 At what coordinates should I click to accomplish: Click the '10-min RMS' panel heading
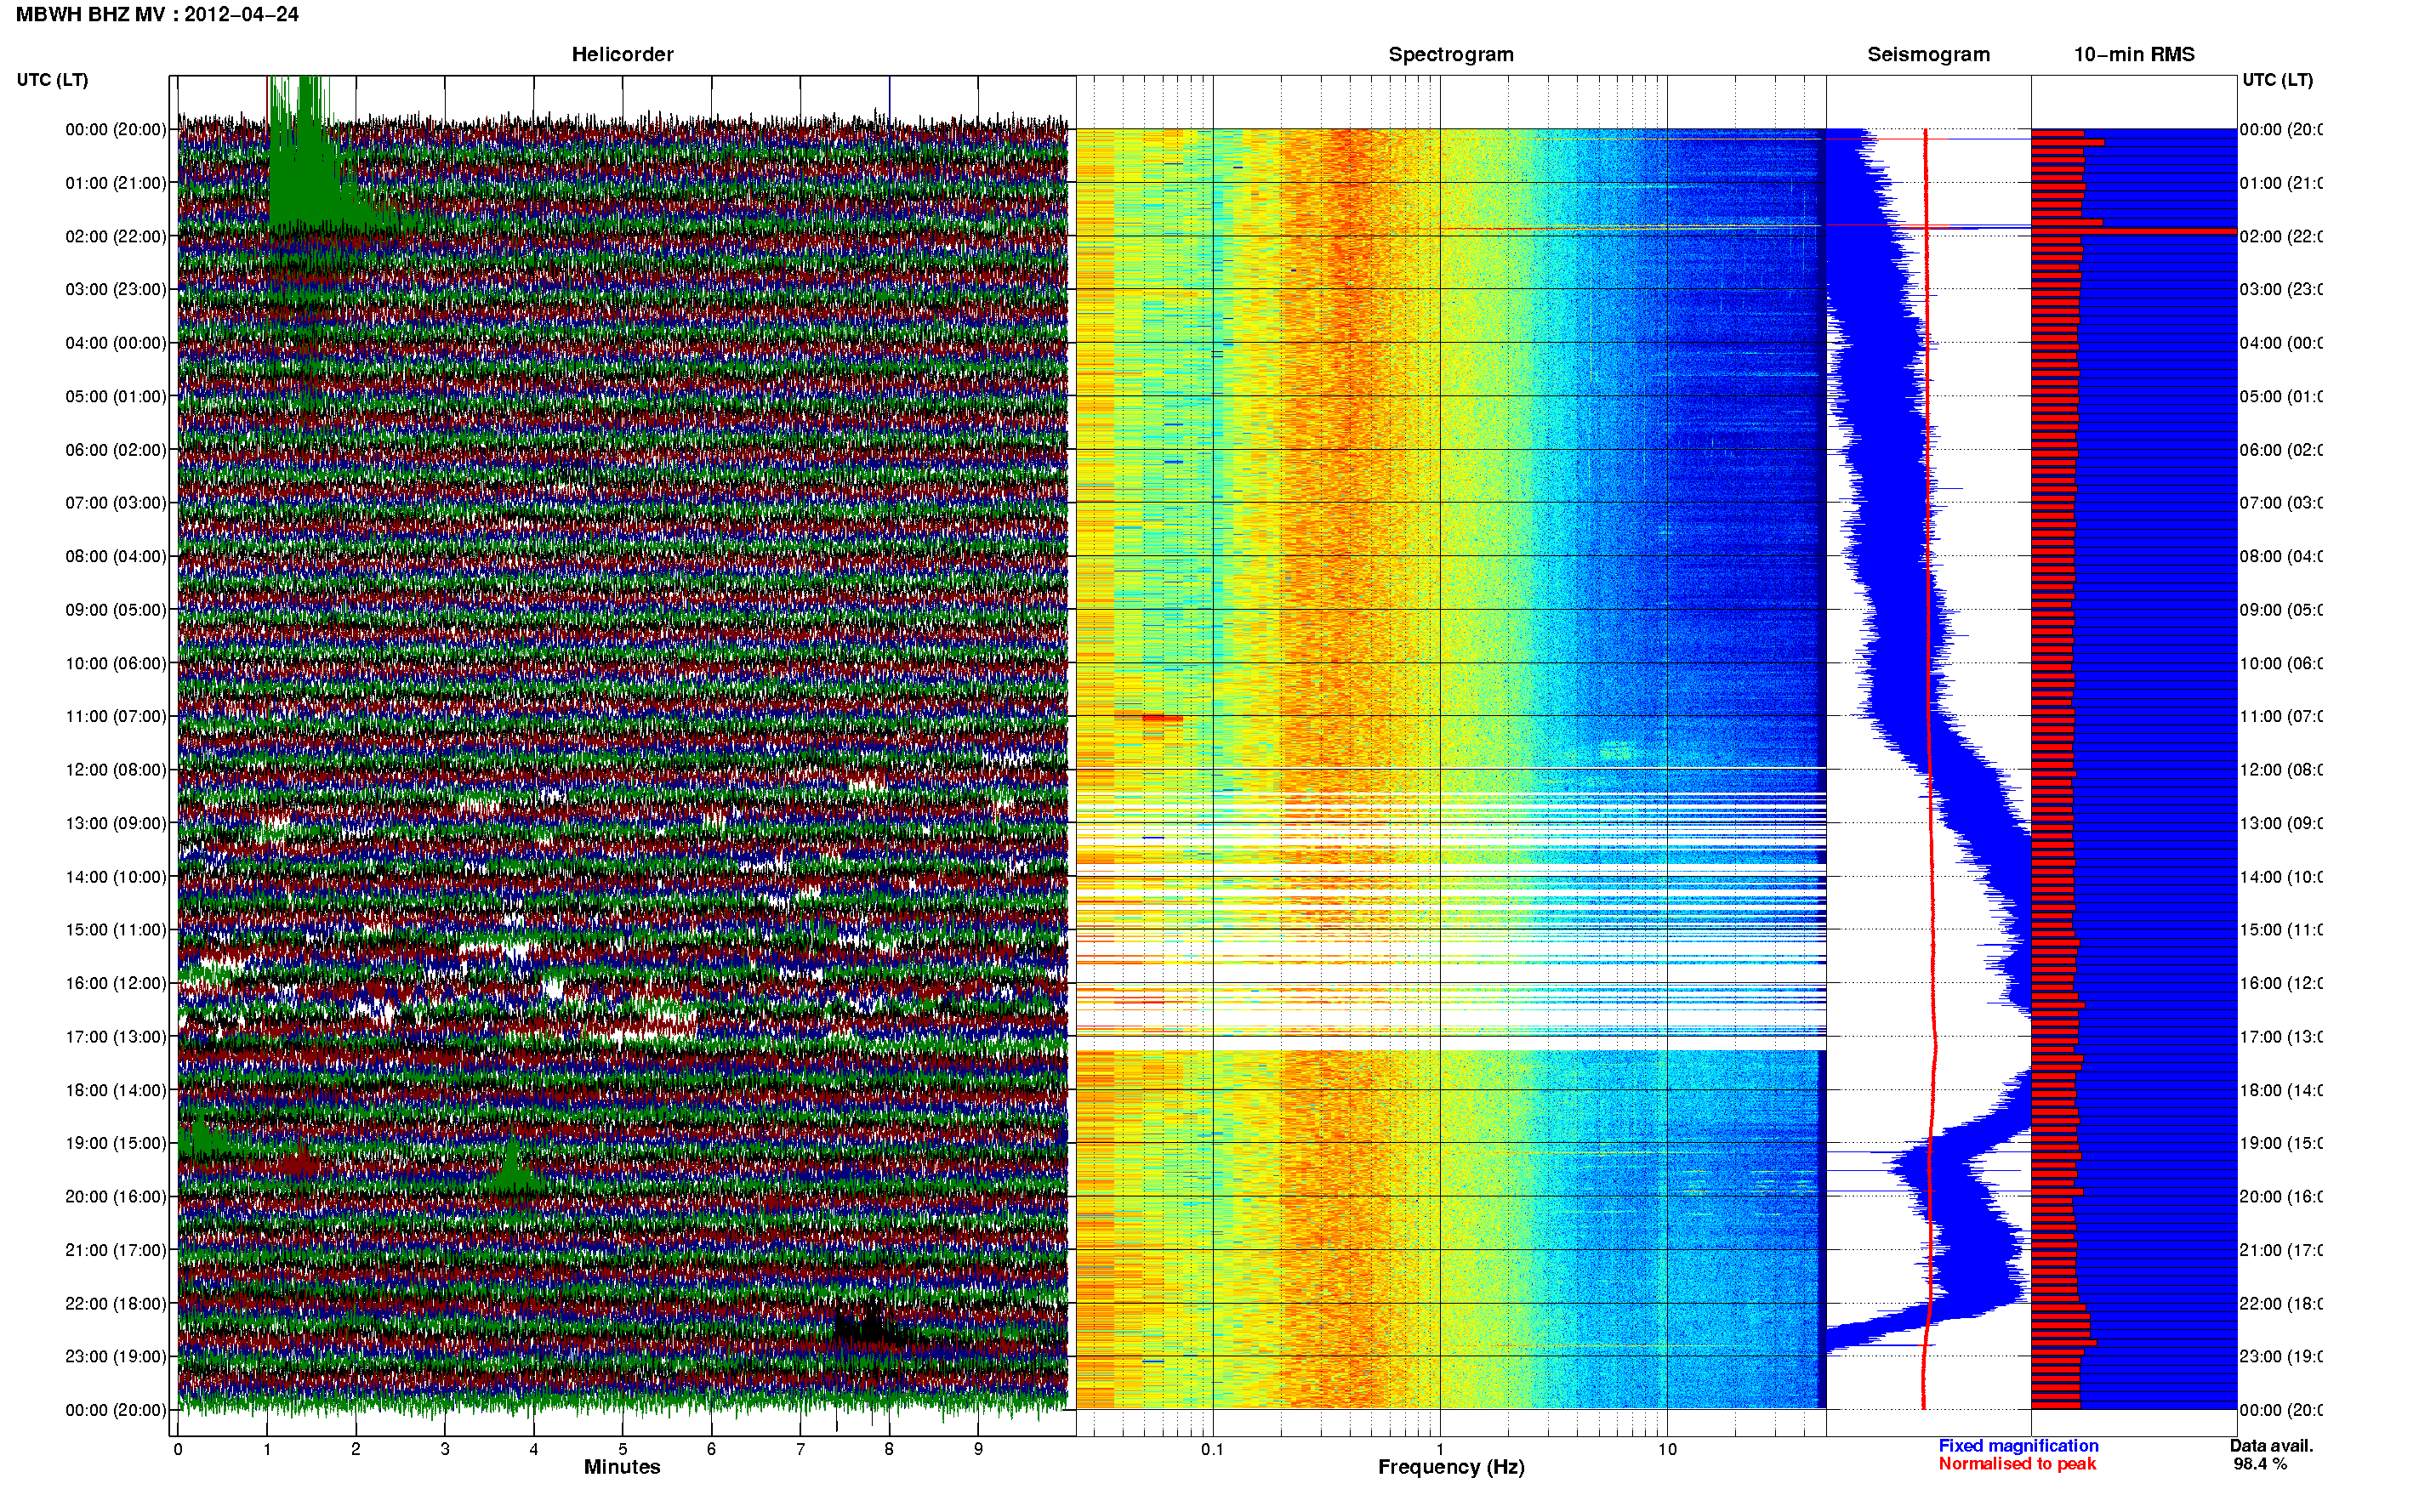2134,54
